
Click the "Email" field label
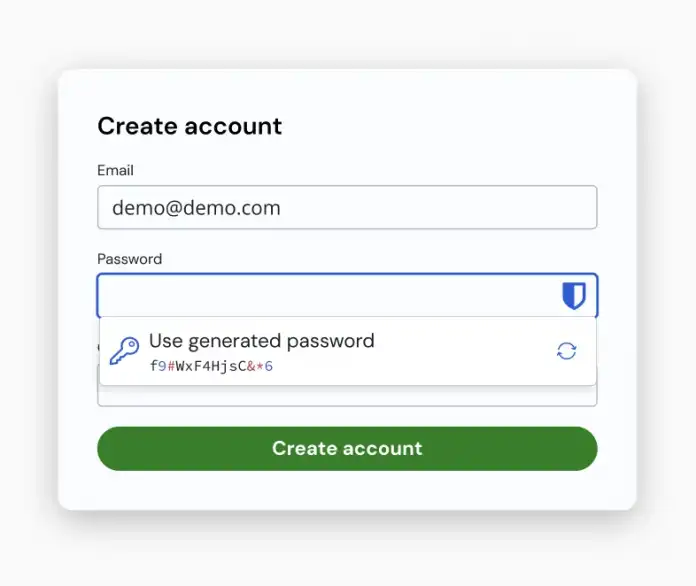pyautogui.click(x=115, y=171)
